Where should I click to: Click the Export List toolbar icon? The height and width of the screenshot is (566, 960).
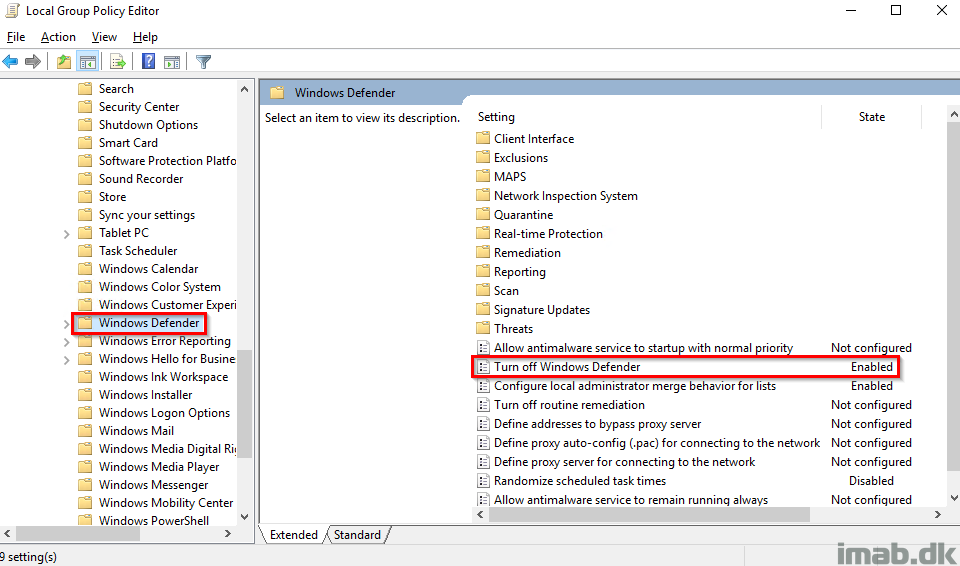tap(118, 61)
